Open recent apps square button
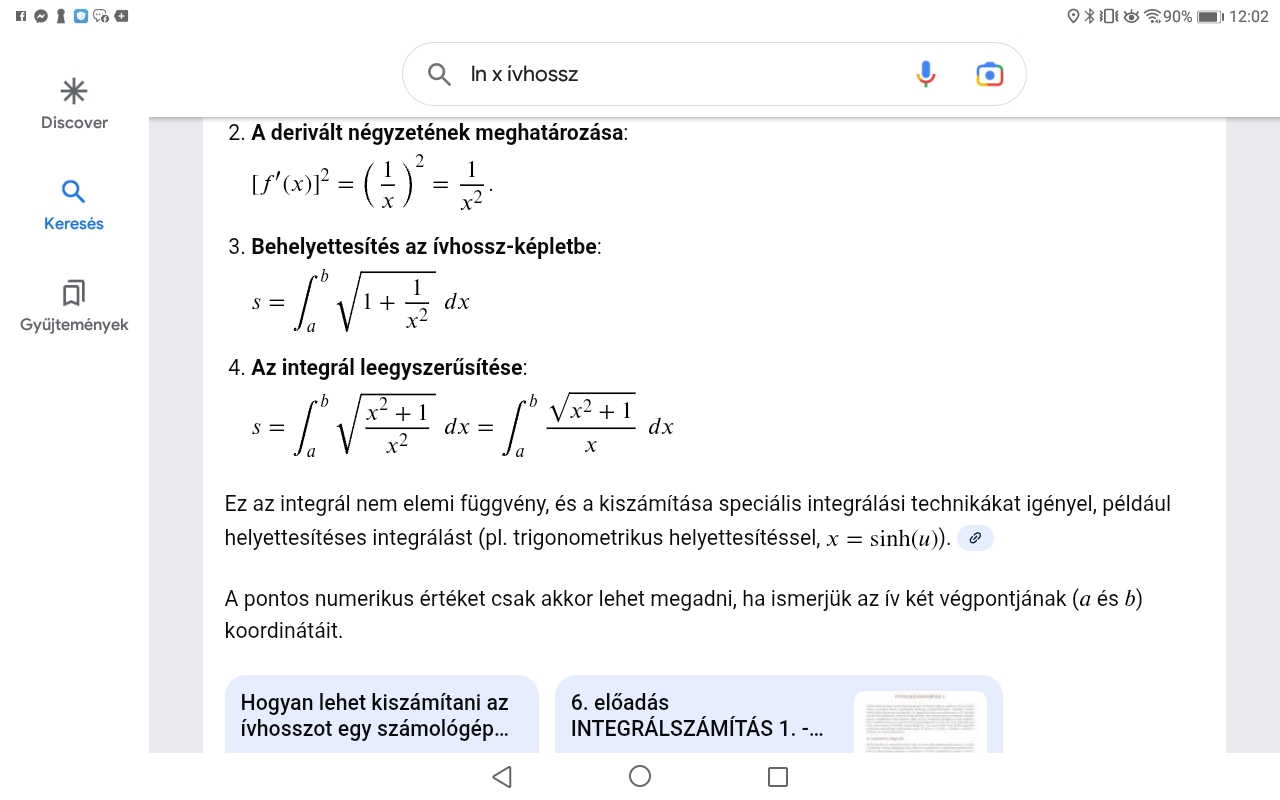 (777, 777)
